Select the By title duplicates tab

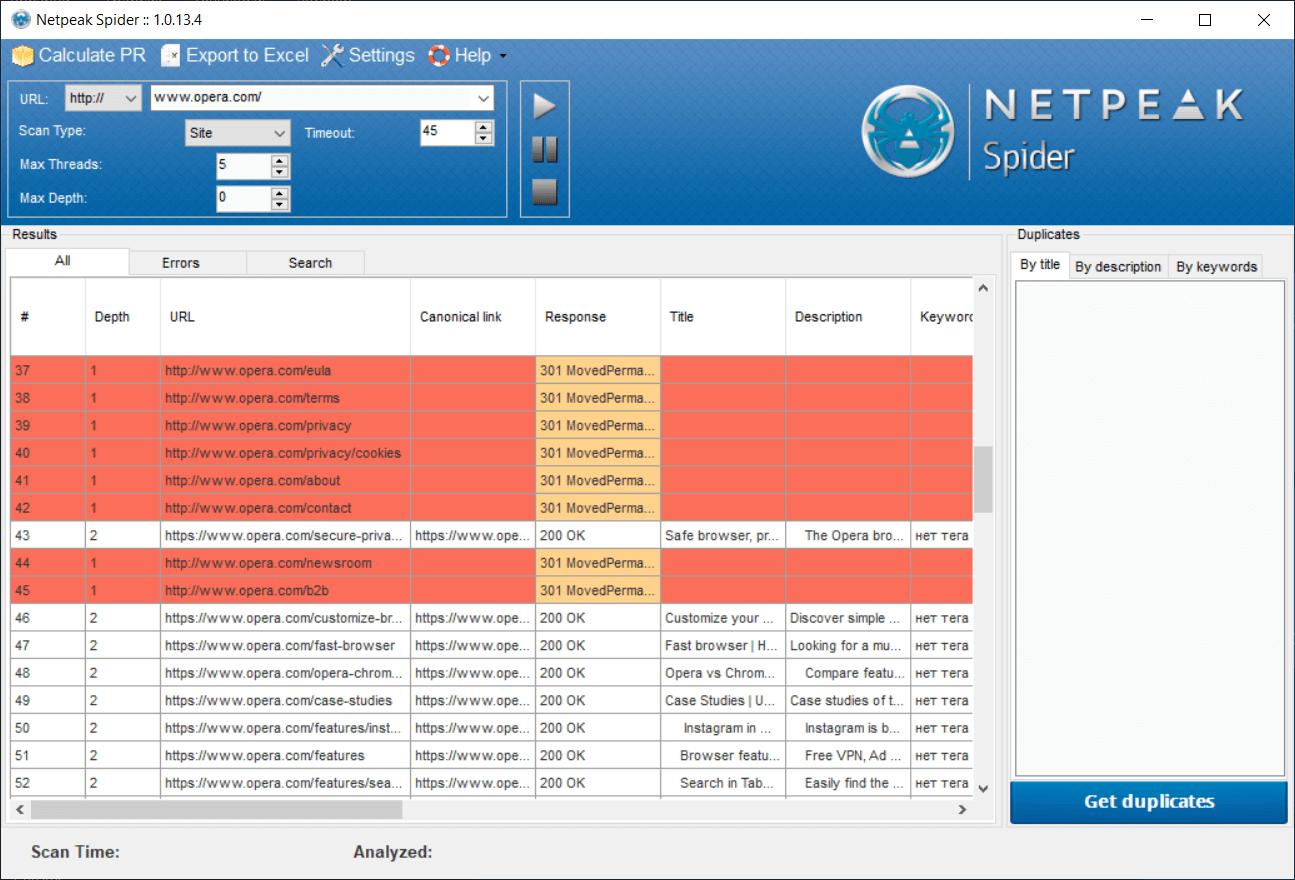(x=1040, y=265)
